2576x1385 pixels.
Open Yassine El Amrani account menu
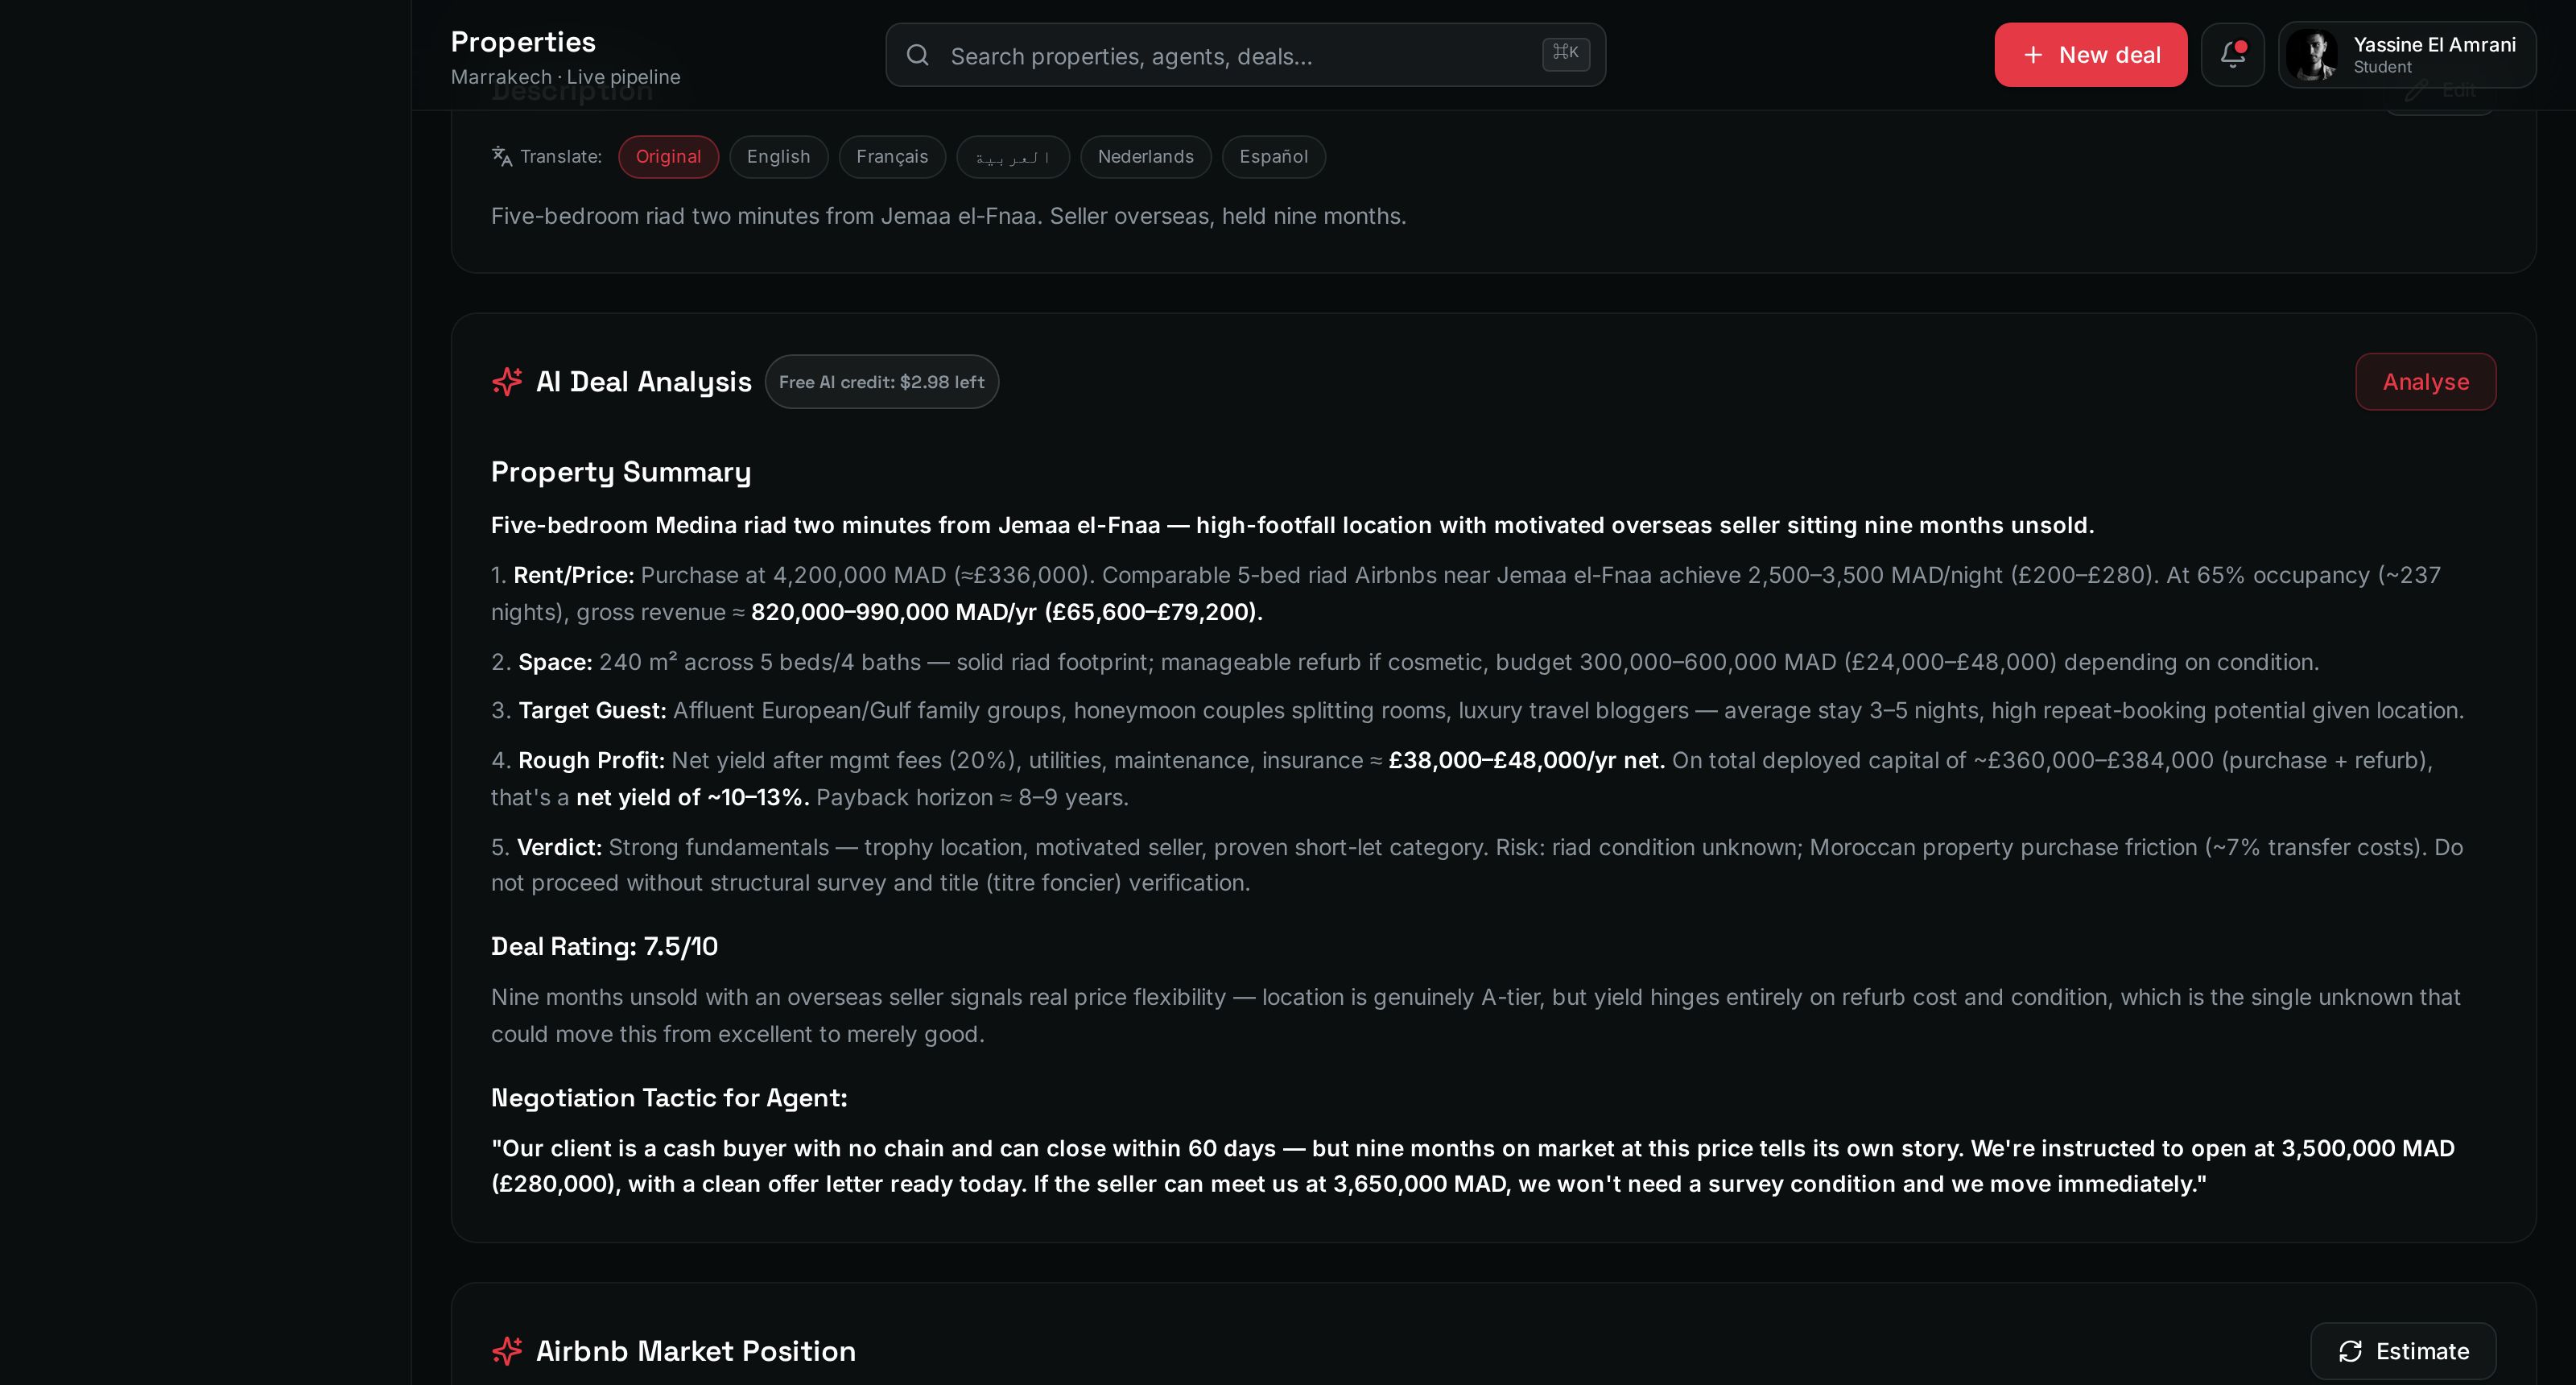(x=2407, y=55)
